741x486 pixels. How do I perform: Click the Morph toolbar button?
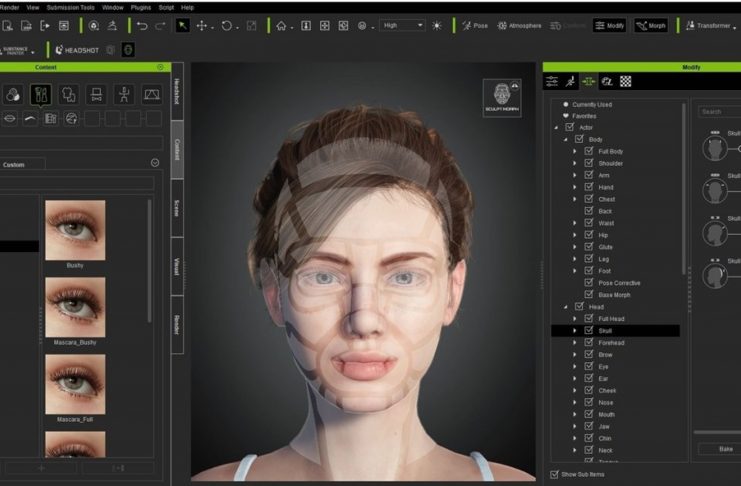coord(651,26)
